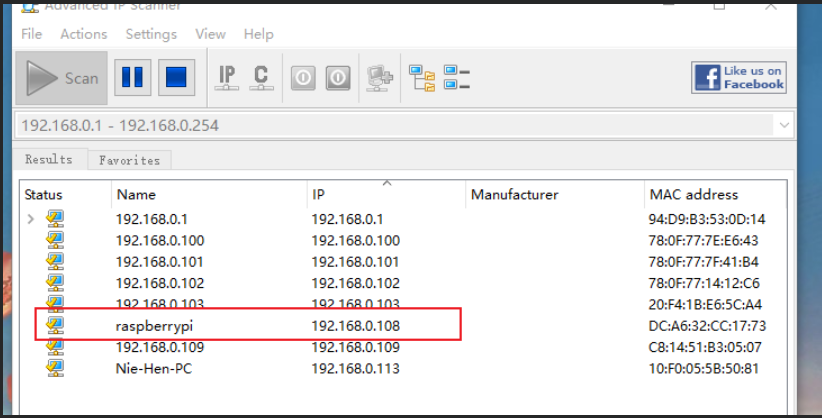Click IP cell 192.168.0.108
This screenshot has width=822, height=418.
click(355, 326)
